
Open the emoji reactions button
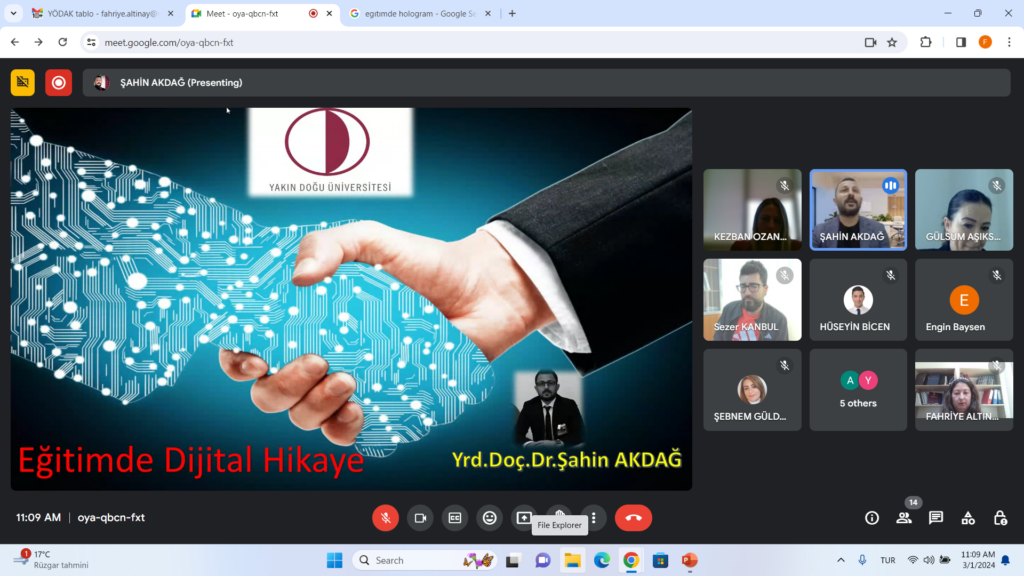tap(489, 518)
